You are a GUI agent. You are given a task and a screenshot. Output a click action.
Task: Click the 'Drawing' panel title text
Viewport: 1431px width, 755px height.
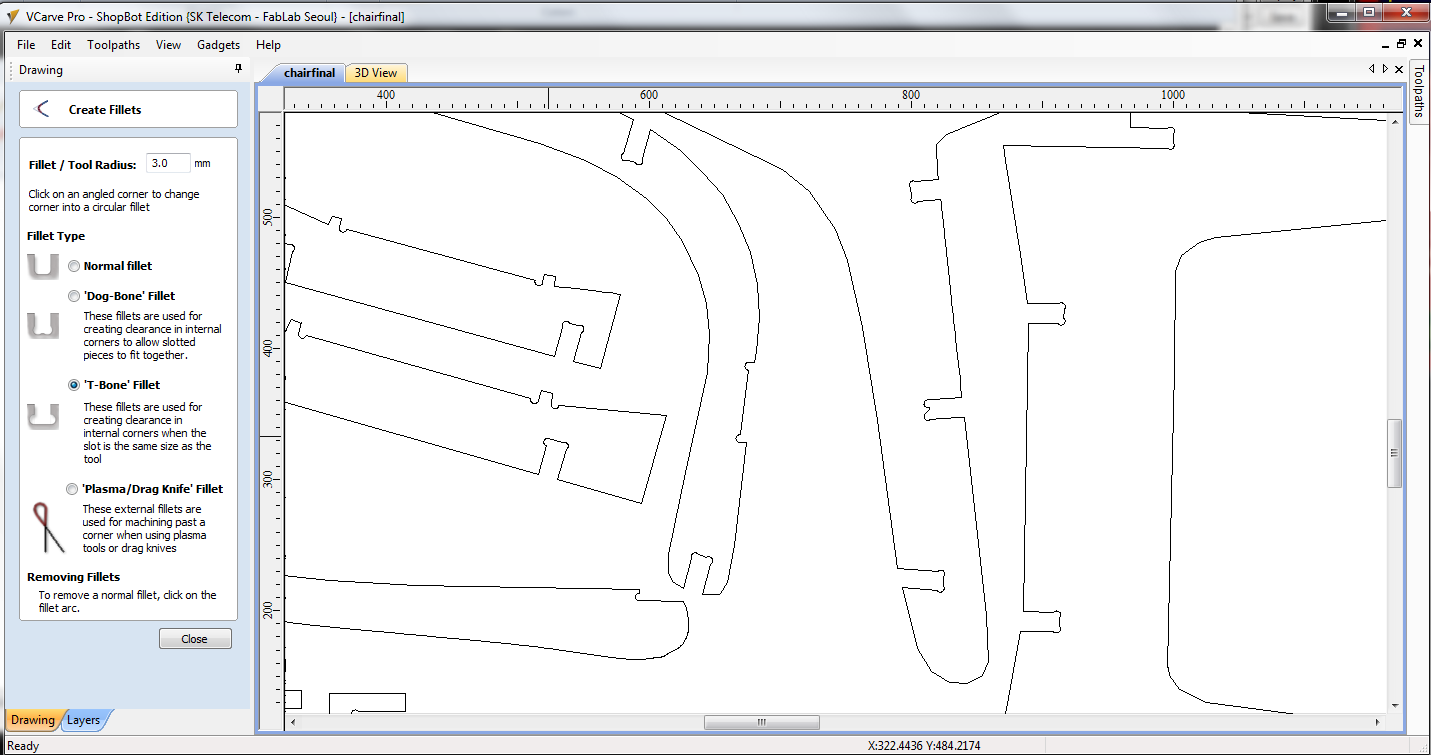(x=41, y=70)
